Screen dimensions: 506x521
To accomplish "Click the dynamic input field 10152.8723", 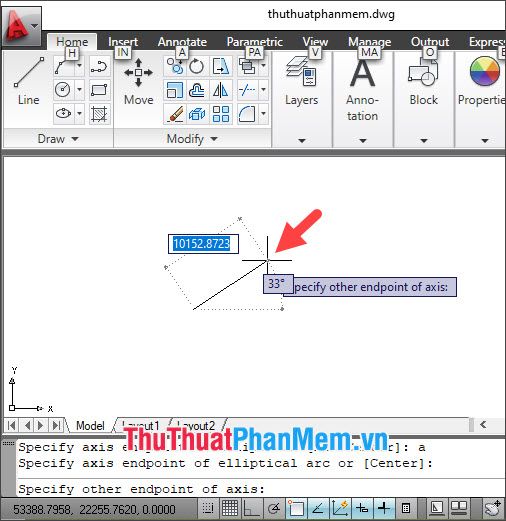I will click(203, 244).
